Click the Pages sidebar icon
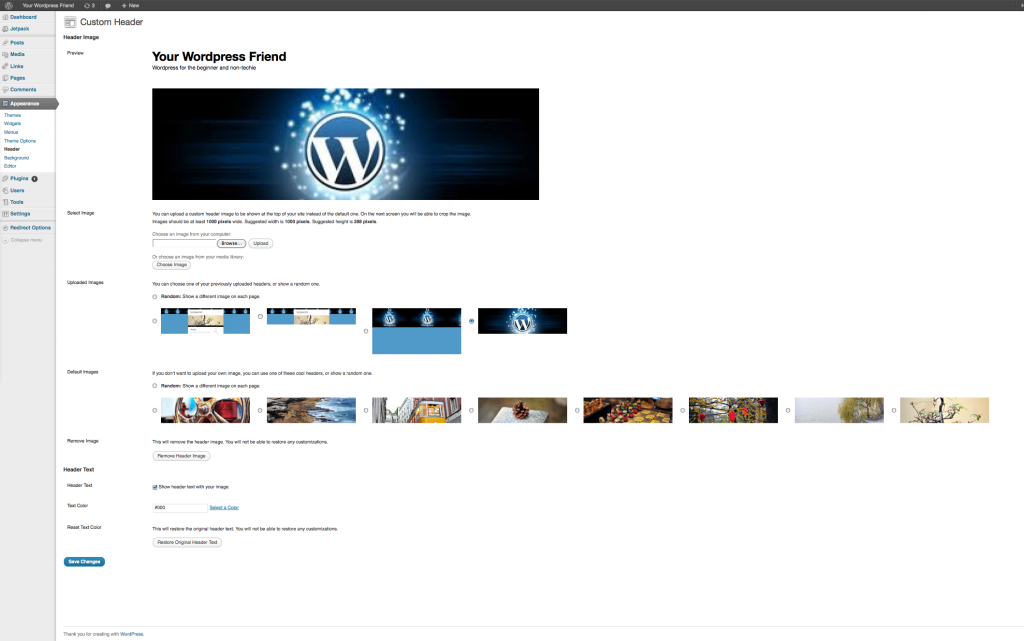 pyautogui.click(x=5, y=78)
